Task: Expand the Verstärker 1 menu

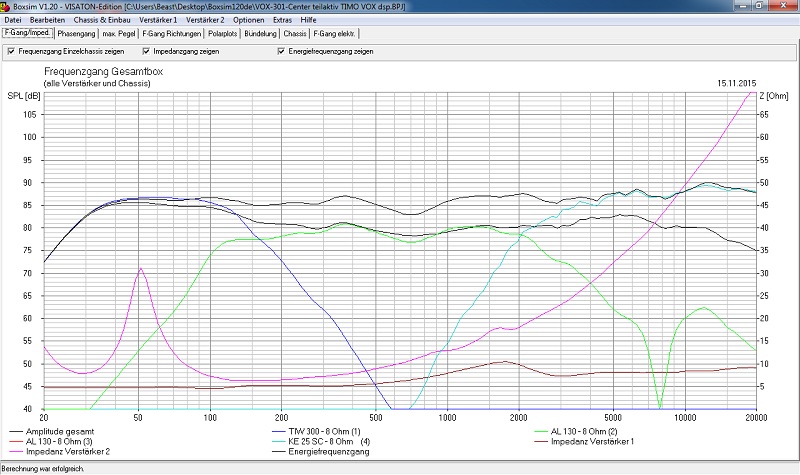Action: [x=158, y=20]
